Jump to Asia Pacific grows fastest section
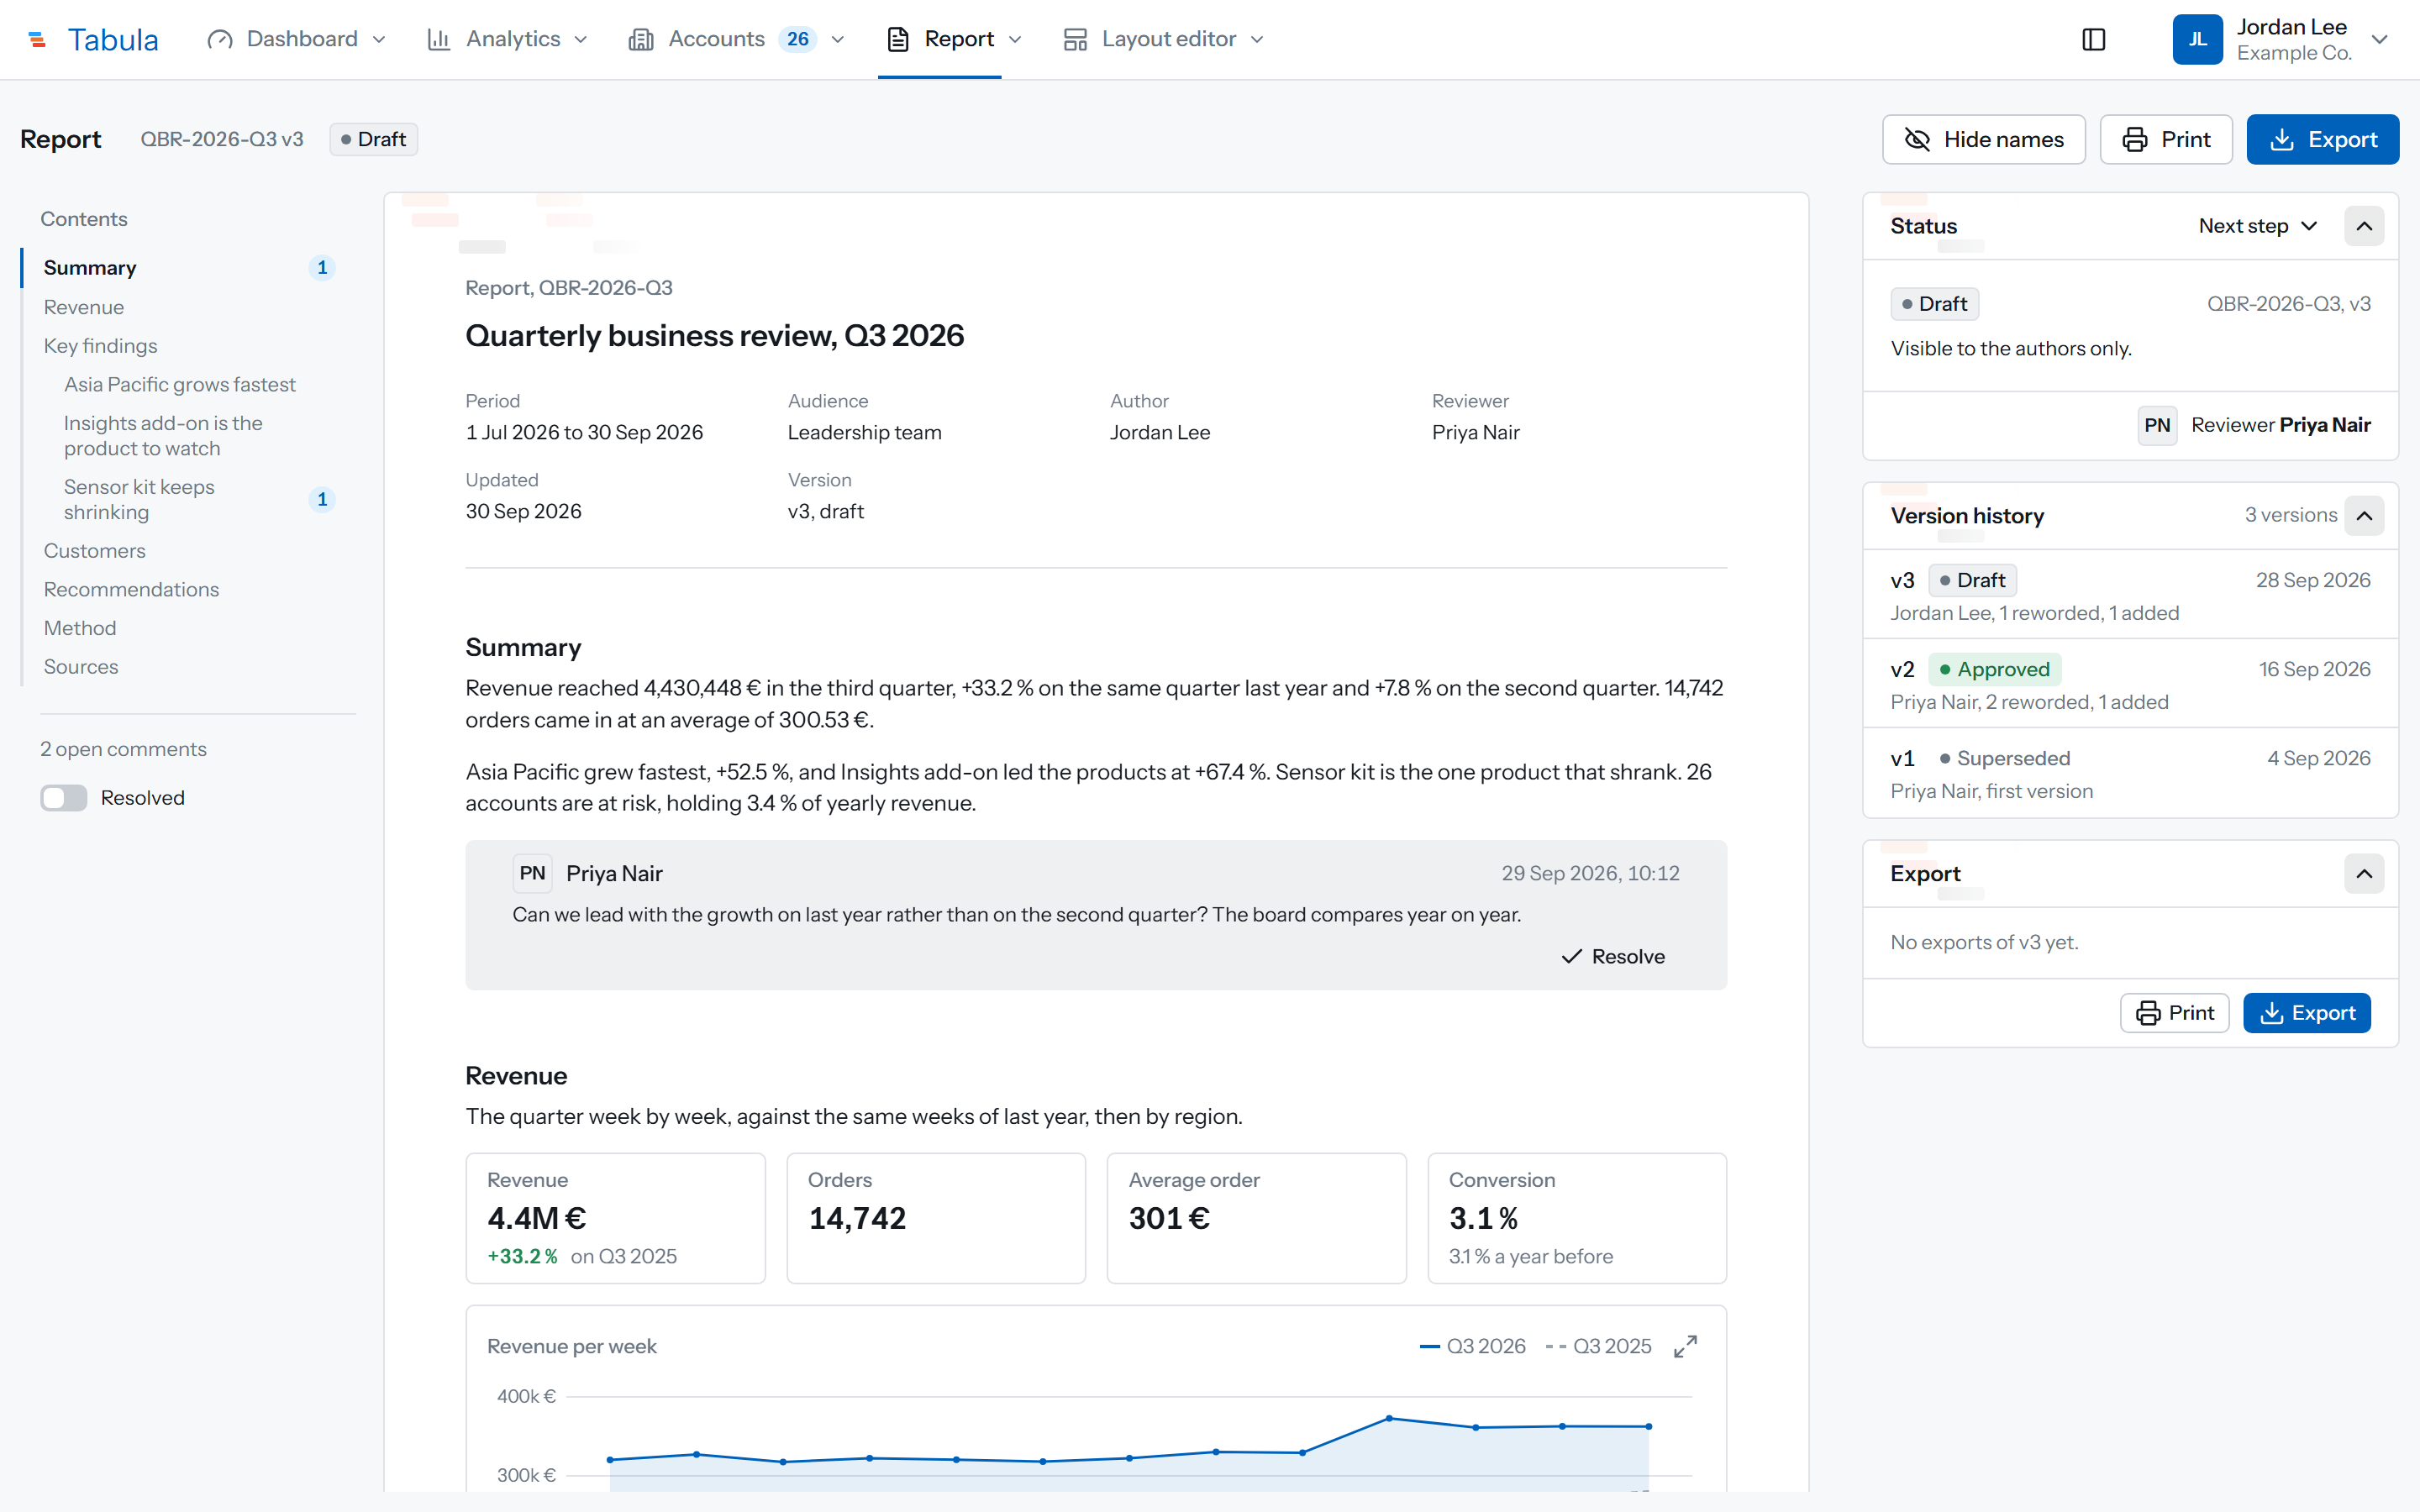2420x1512 pixels. (180, 384)
